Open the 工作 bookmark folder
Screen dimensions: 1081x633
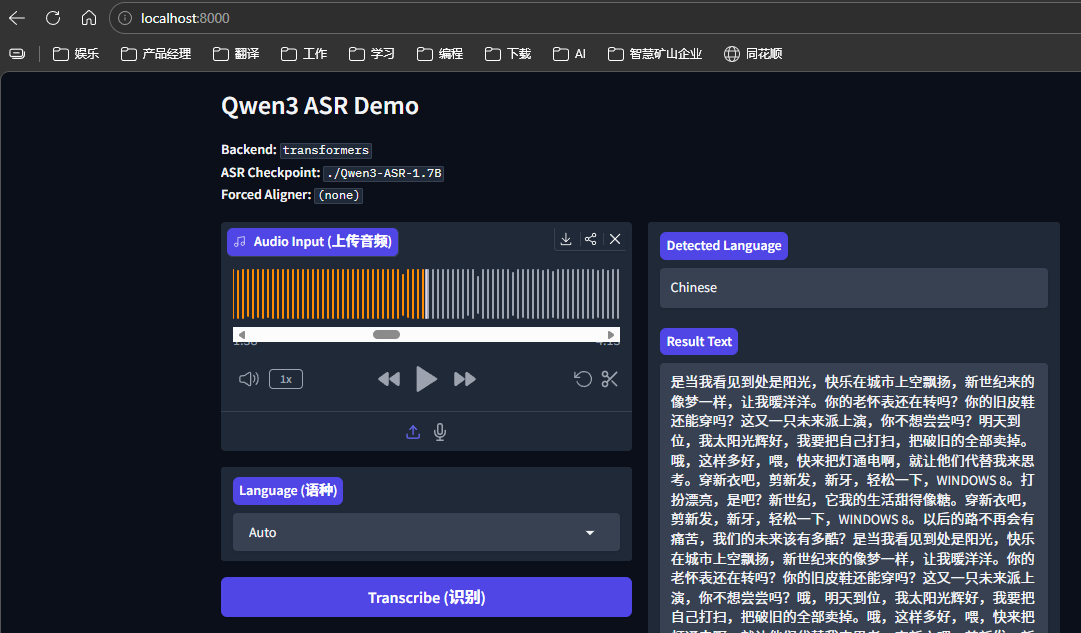pos(304,54)
